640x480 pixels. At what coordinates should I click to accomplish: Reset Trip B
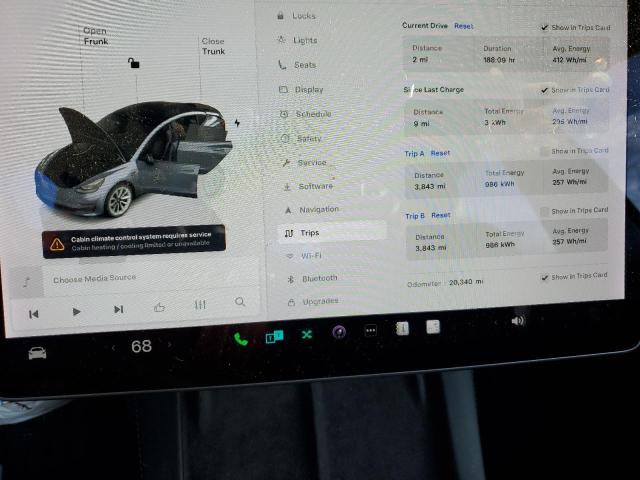coord(441,215)
